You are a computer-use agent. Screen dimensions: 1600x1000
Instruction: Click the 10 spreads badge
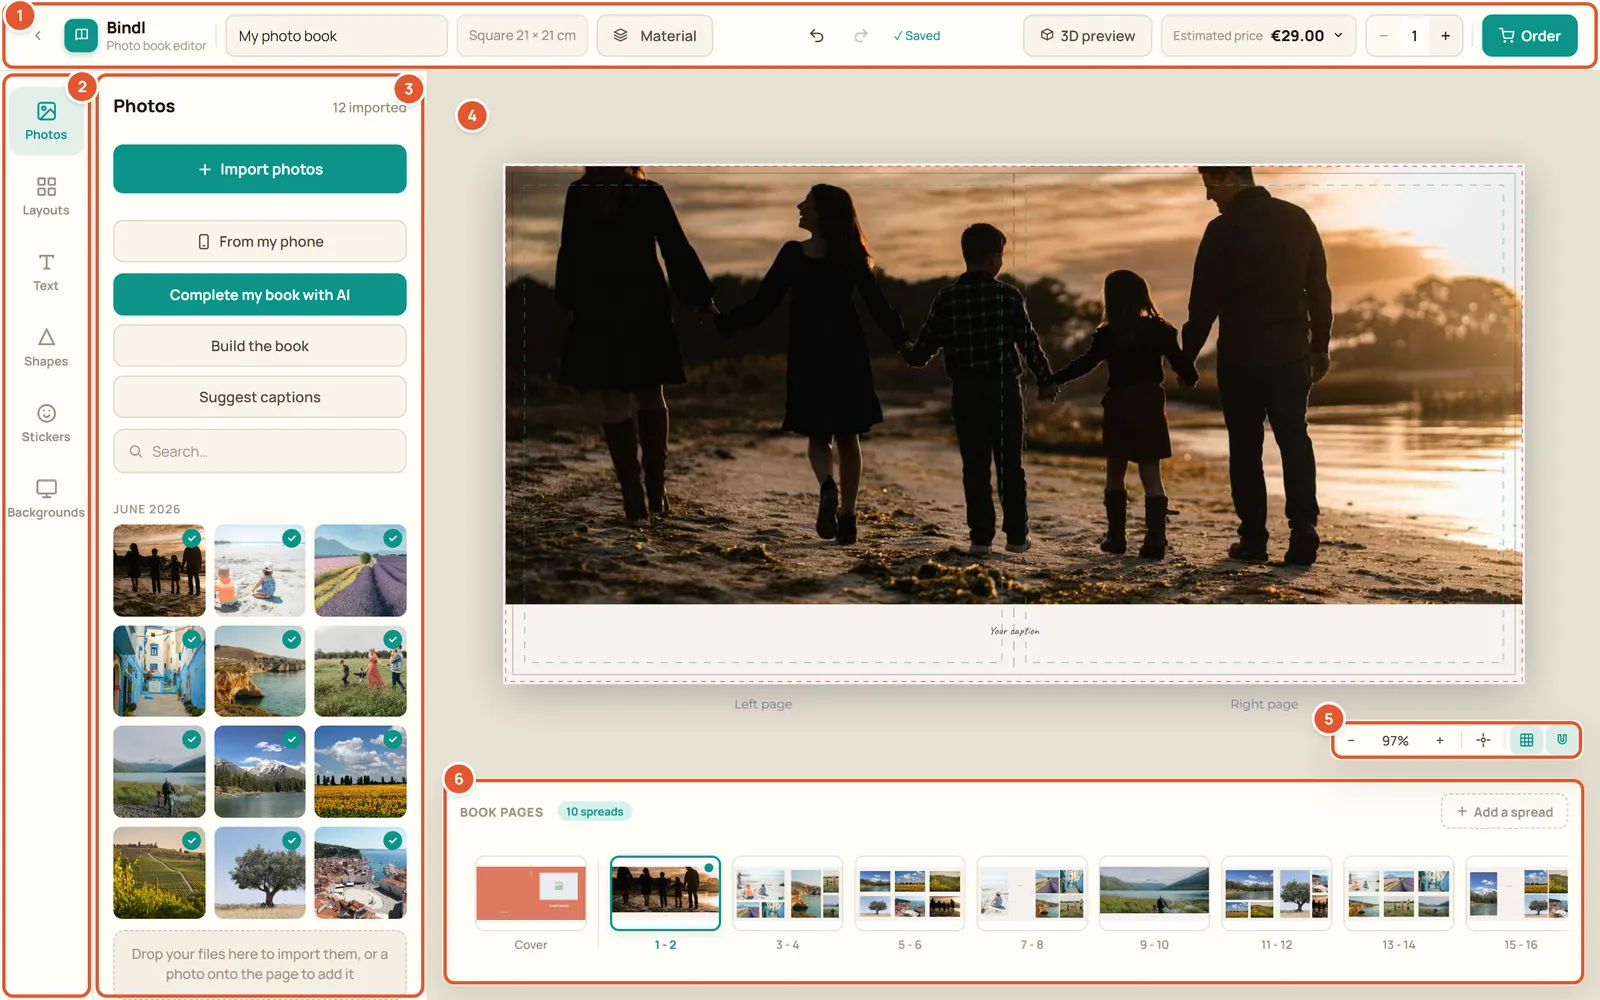(x=594, y=812)
